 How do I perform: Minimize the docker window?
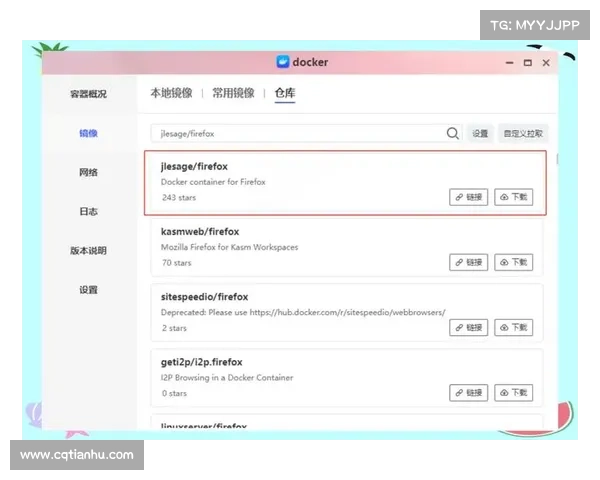[x=509, y=62]
